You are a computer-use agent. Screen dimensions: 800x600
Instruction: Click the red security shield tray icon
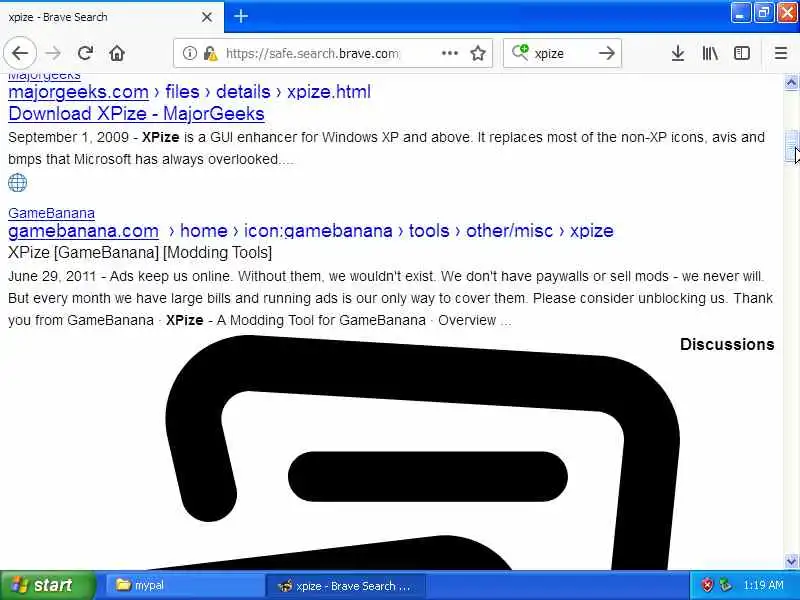707,585
